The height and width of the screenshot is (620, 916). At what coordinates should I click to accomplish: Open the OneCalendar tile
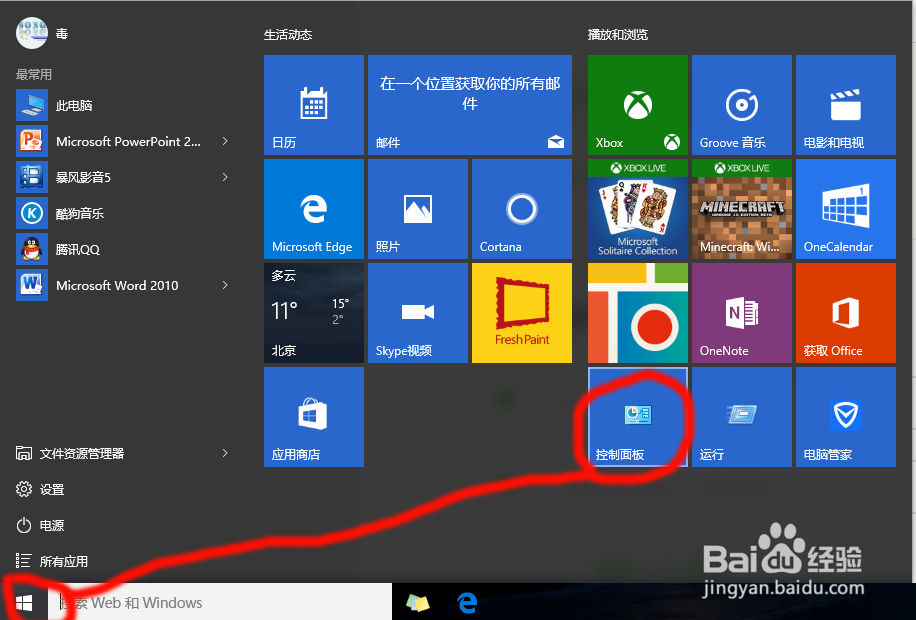point(845,209)
